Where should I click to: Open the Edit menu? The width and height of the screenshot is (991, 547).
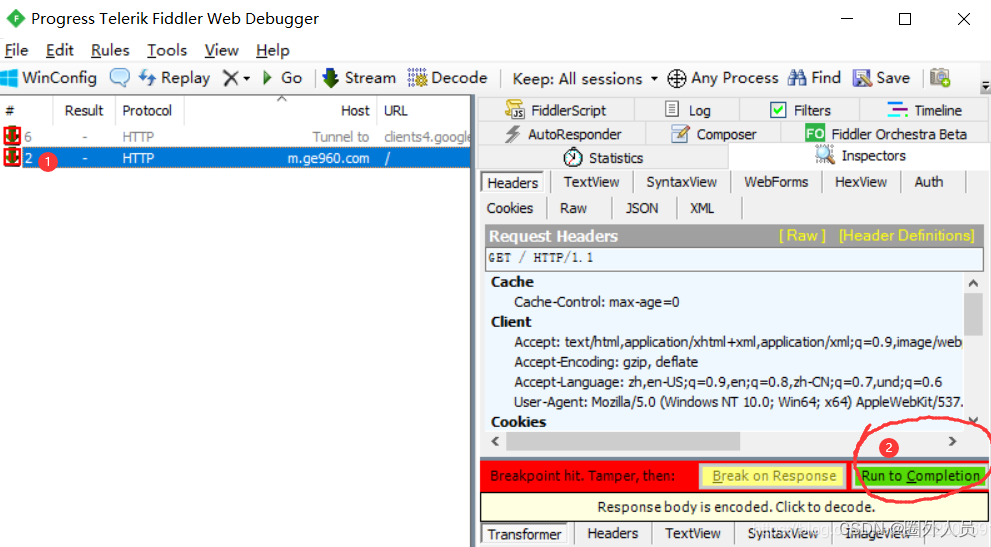(x=59, y=50)
